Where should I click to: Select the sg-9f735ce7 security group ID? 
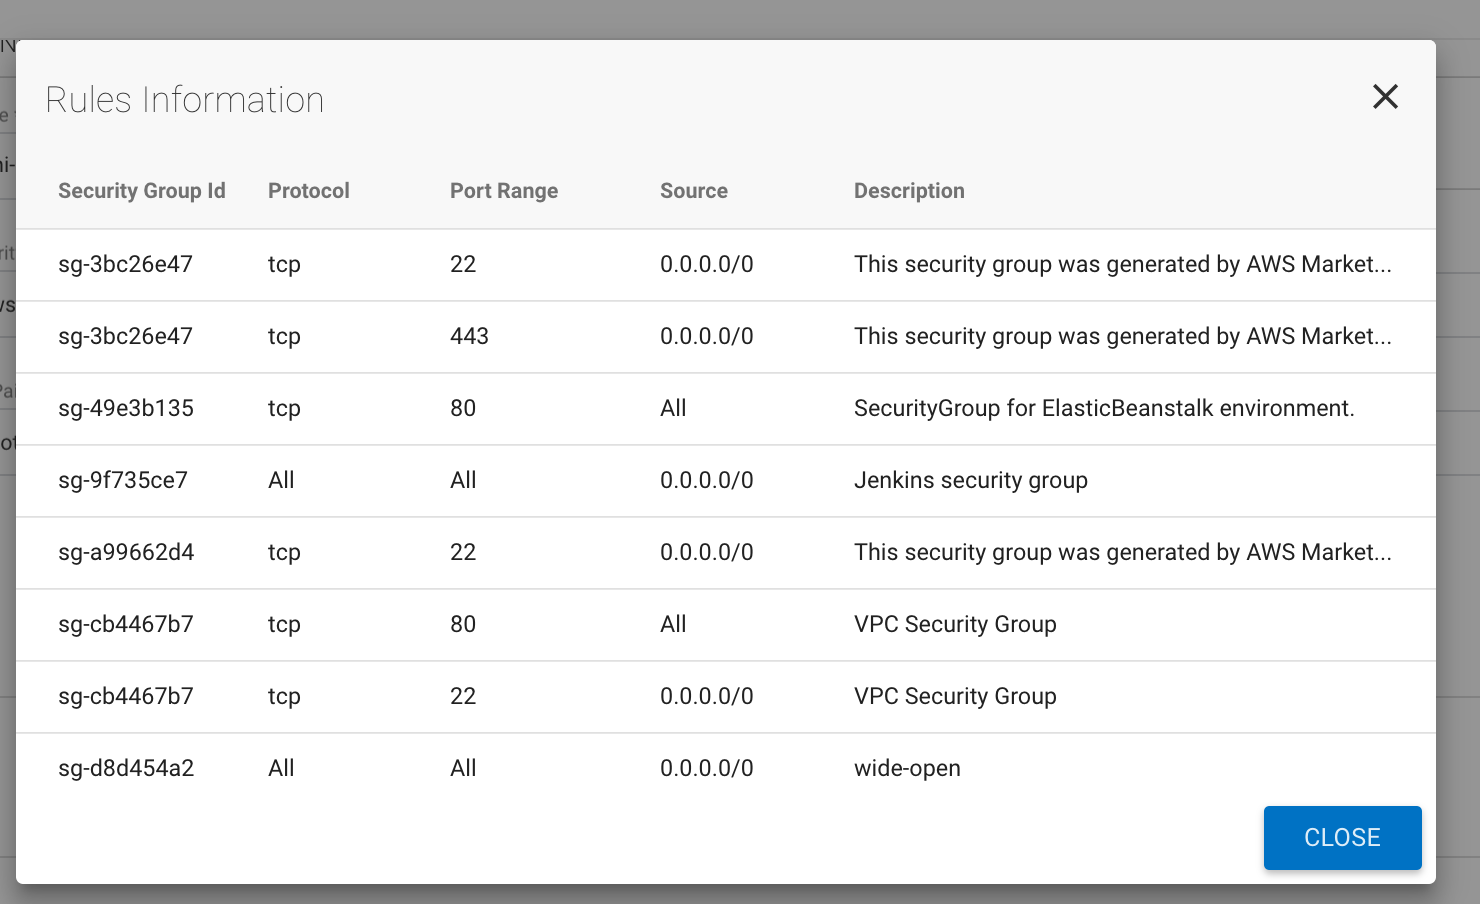click(123, 480)
